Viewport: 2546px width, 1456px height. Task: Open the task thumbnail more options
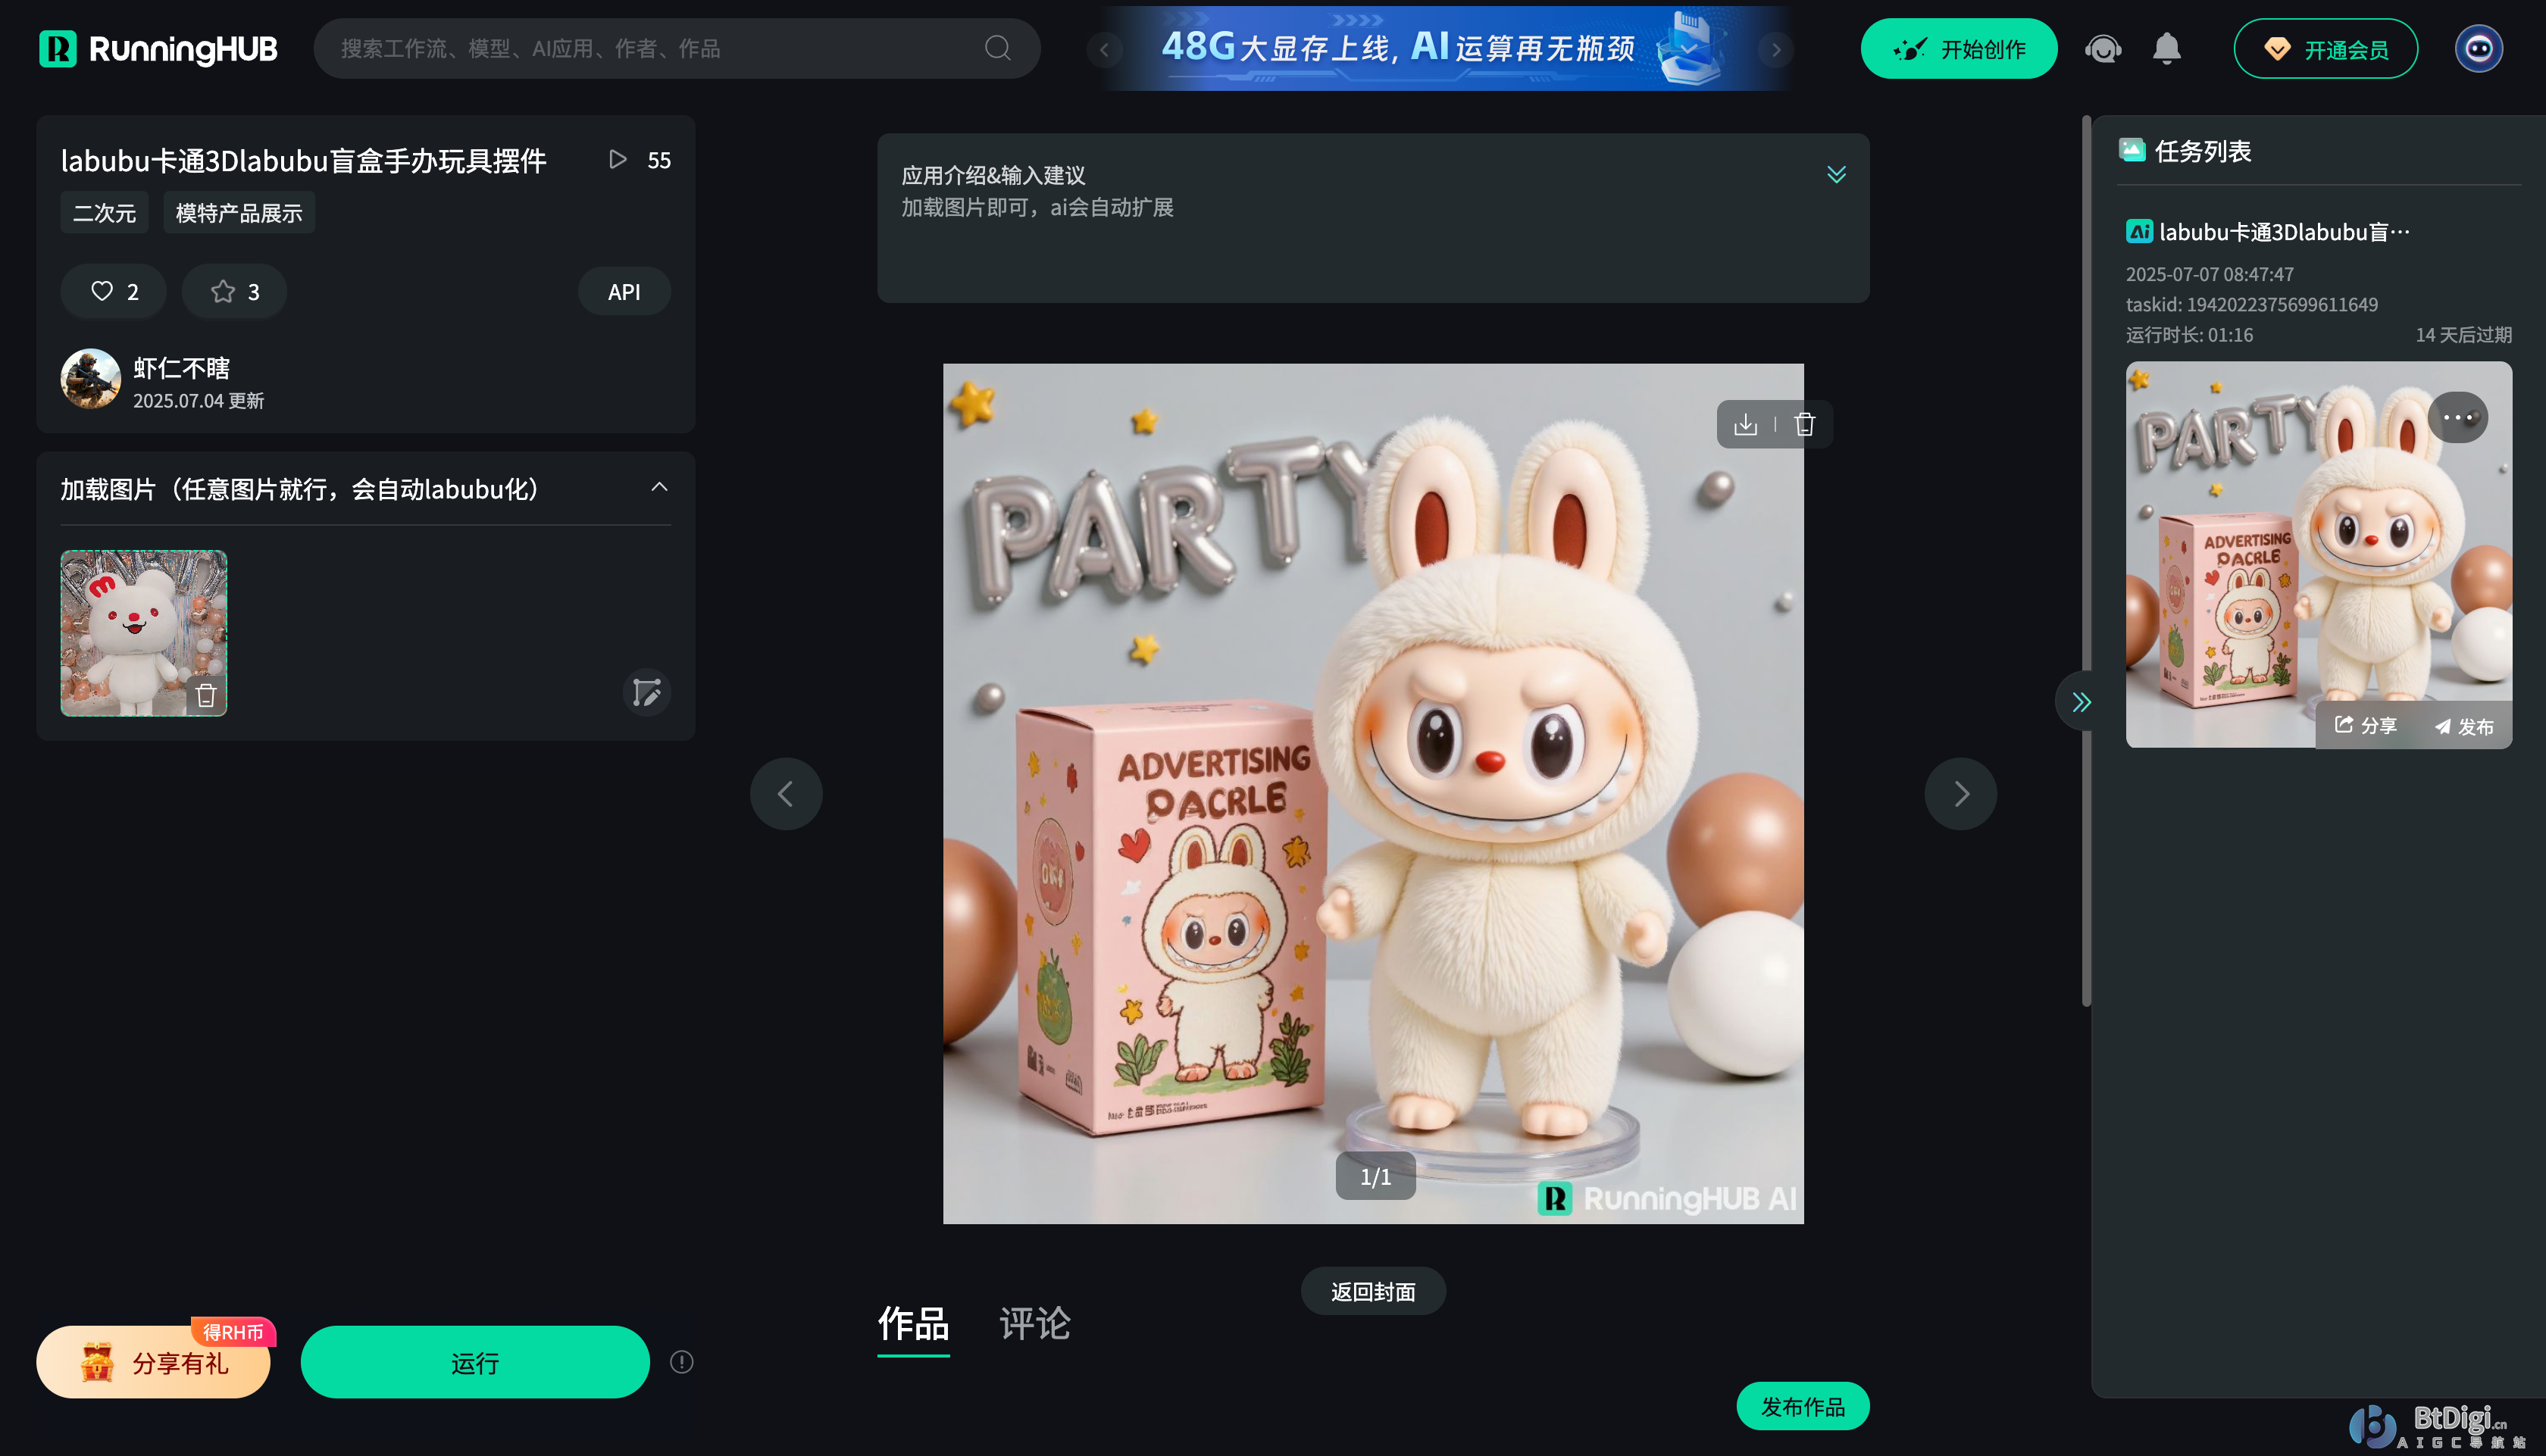(2457, 417)
